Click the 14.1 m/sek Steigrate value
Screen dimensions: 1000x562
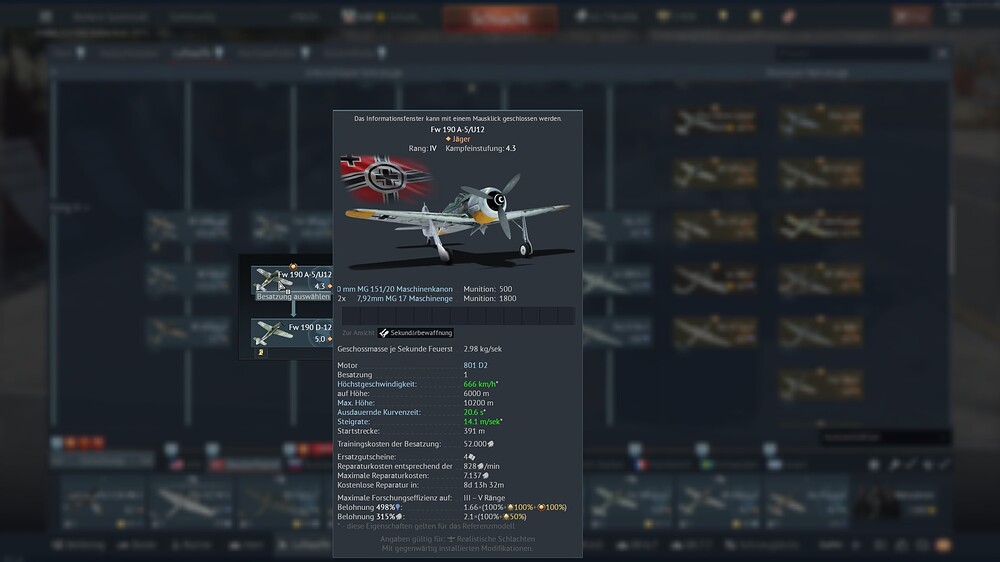[x=483, y=422]
